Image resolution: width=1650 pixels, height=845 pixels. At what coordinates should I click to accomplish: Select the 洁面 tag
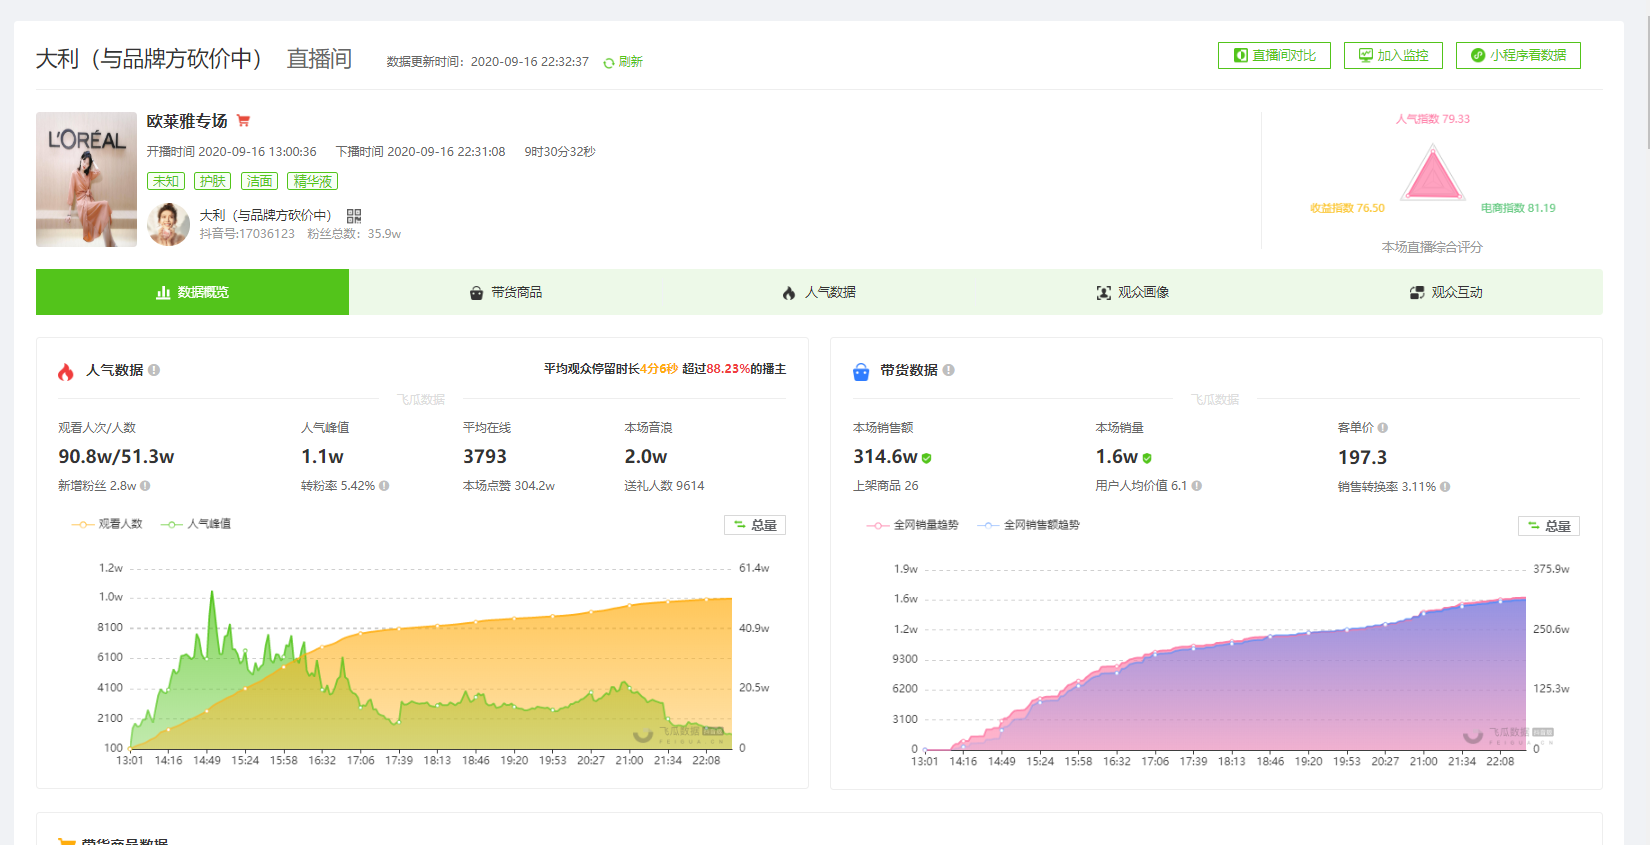click(259, 181)
